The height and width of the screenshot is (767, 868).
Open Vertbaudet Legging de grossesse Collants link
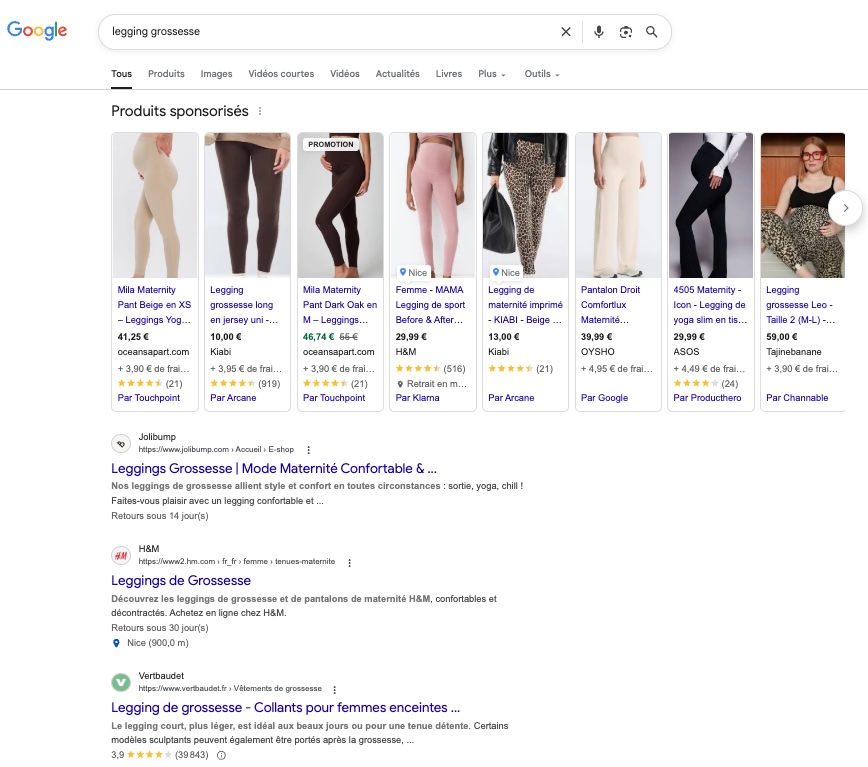[x=286, y=708]
